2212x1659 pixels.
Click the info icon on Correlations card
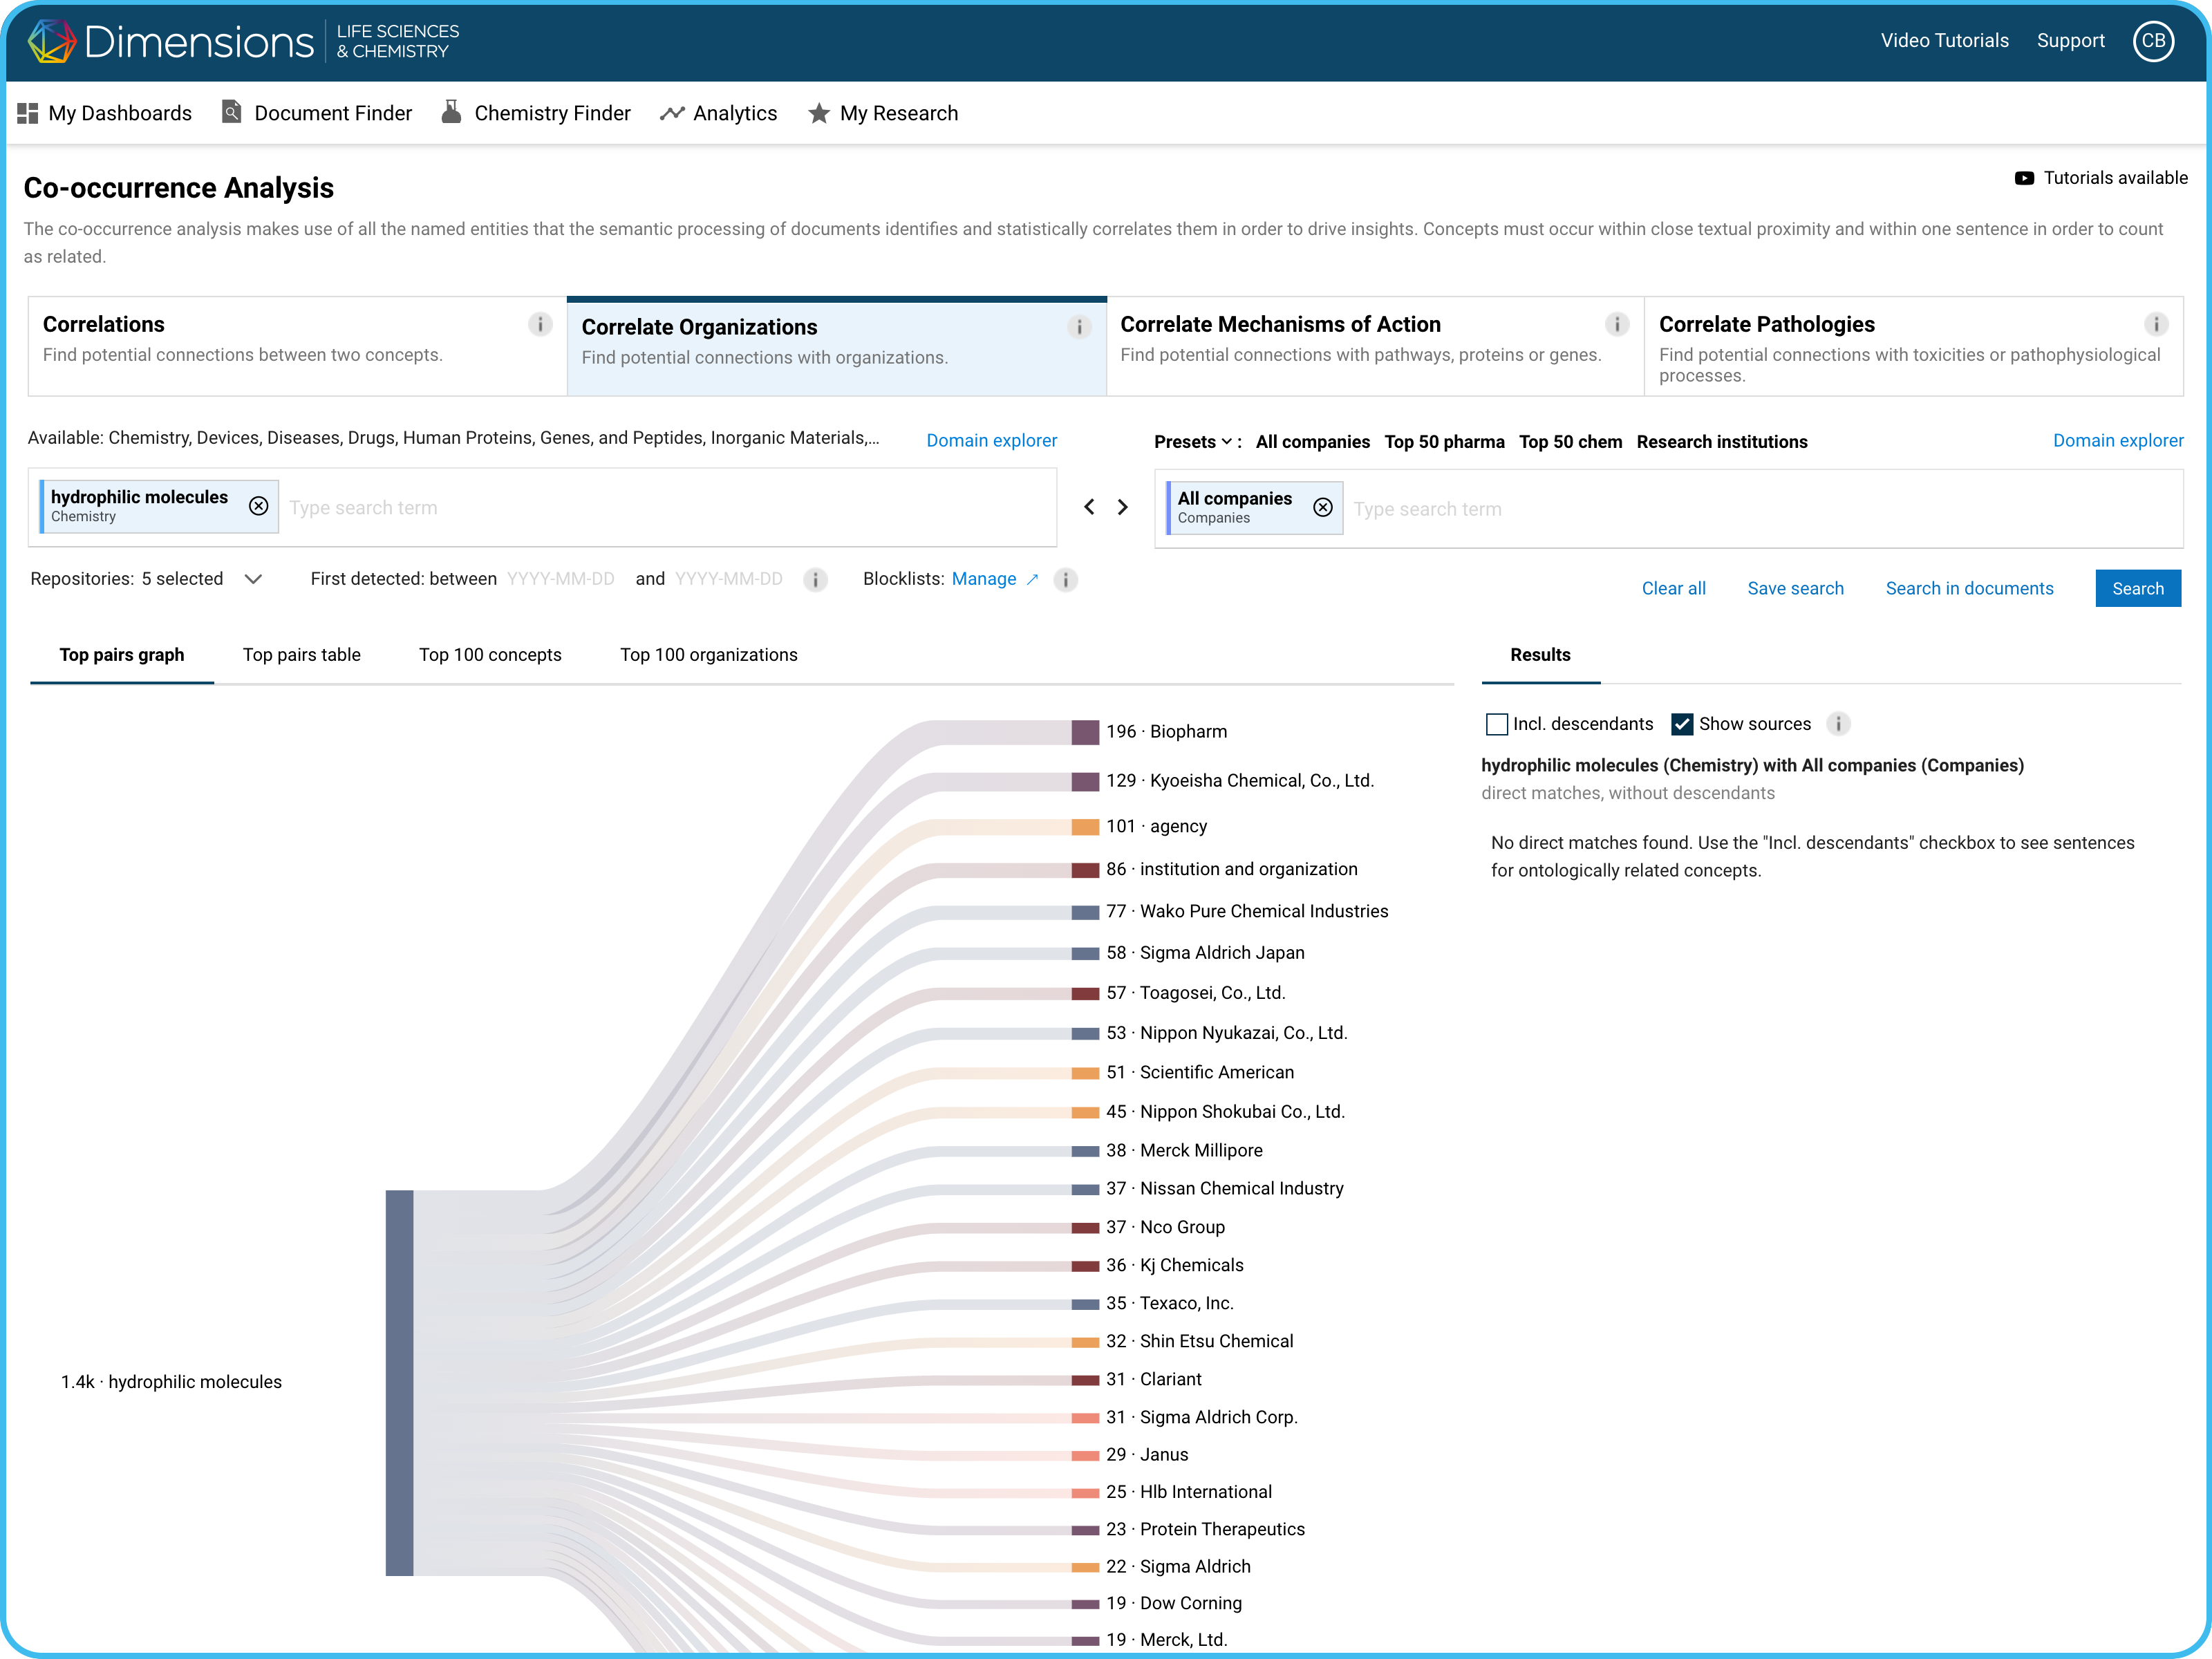[539, 324]
